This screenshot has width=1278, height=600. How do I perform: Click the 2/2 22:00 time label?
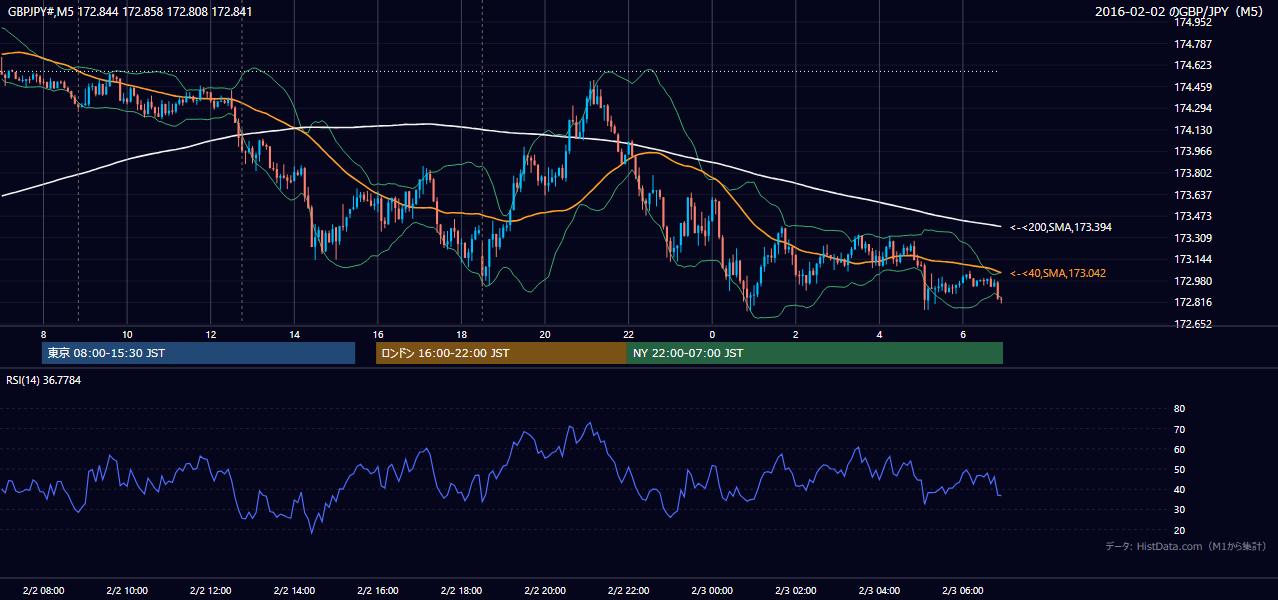pyautogui.click(x=628, y=591)
